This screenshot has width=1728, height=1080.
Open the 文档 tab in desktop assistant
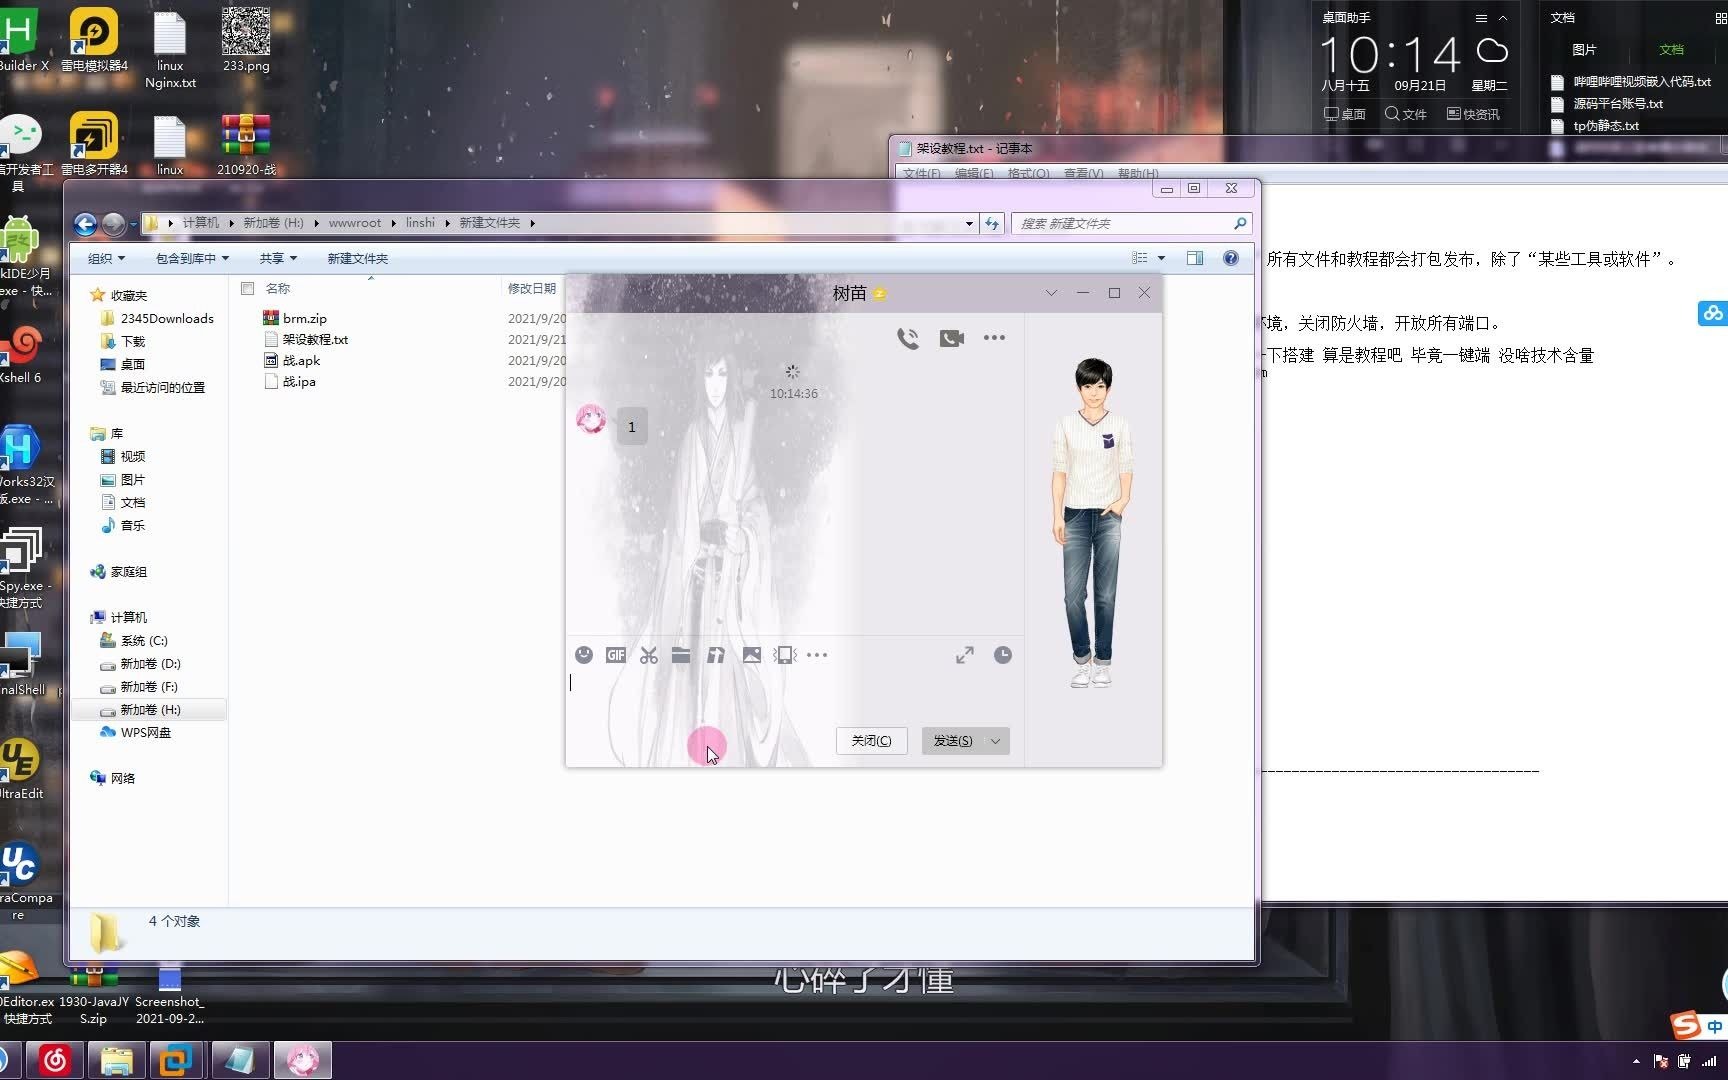[1671, 50]
